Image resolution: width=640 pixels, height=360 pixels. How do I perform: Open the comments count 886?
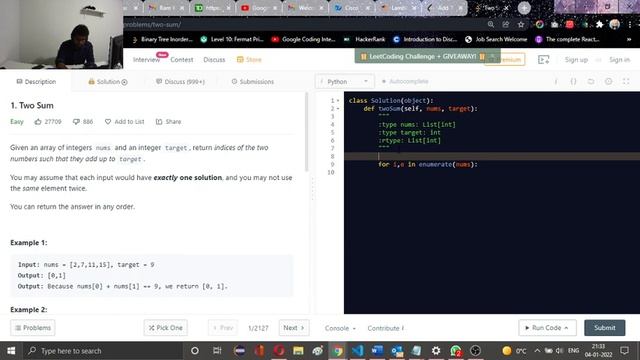[83, 122]
